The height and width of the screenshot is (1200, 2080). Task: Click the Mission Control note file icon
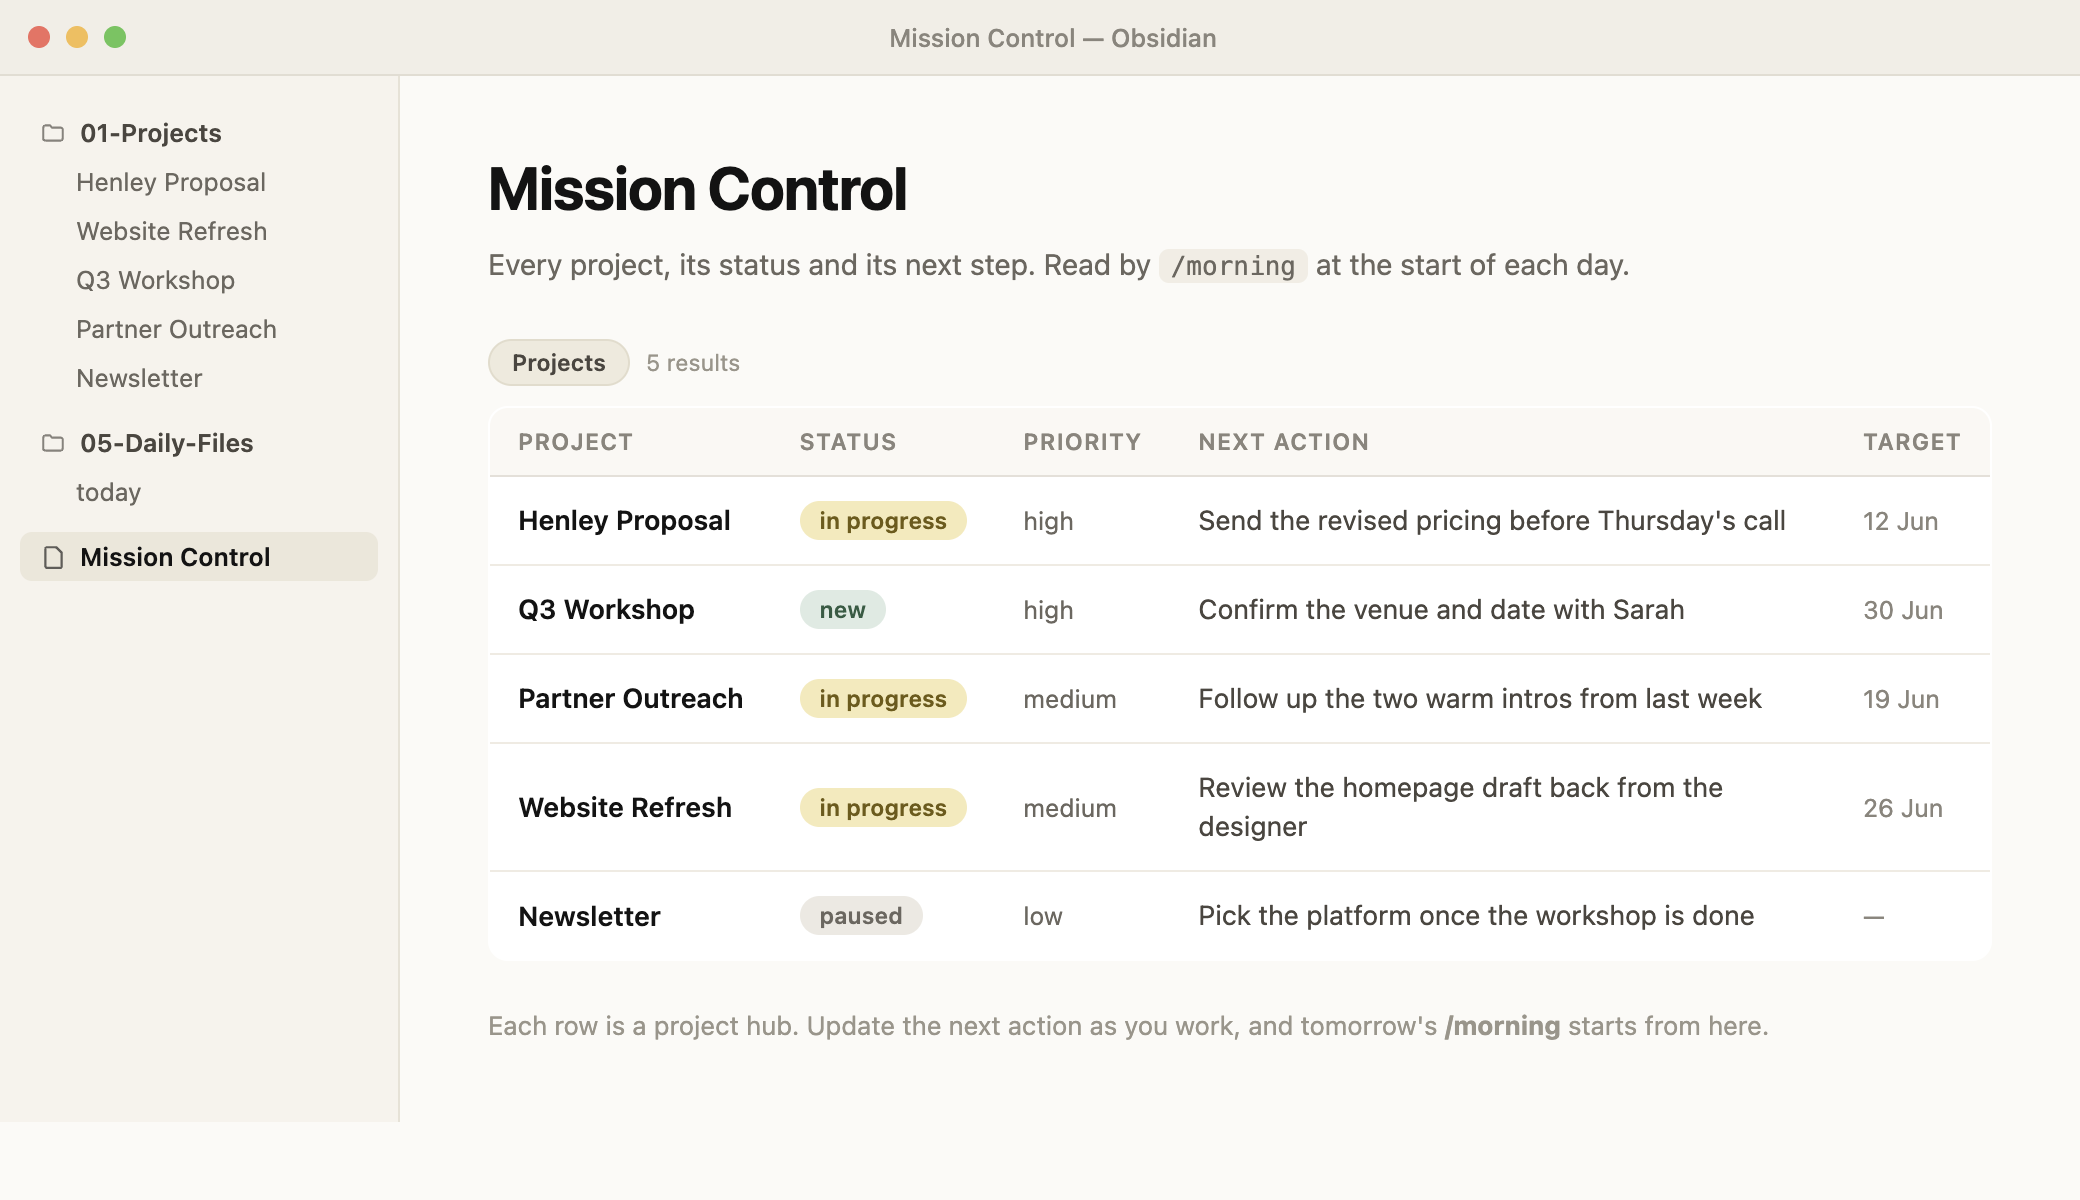point(54,557)
